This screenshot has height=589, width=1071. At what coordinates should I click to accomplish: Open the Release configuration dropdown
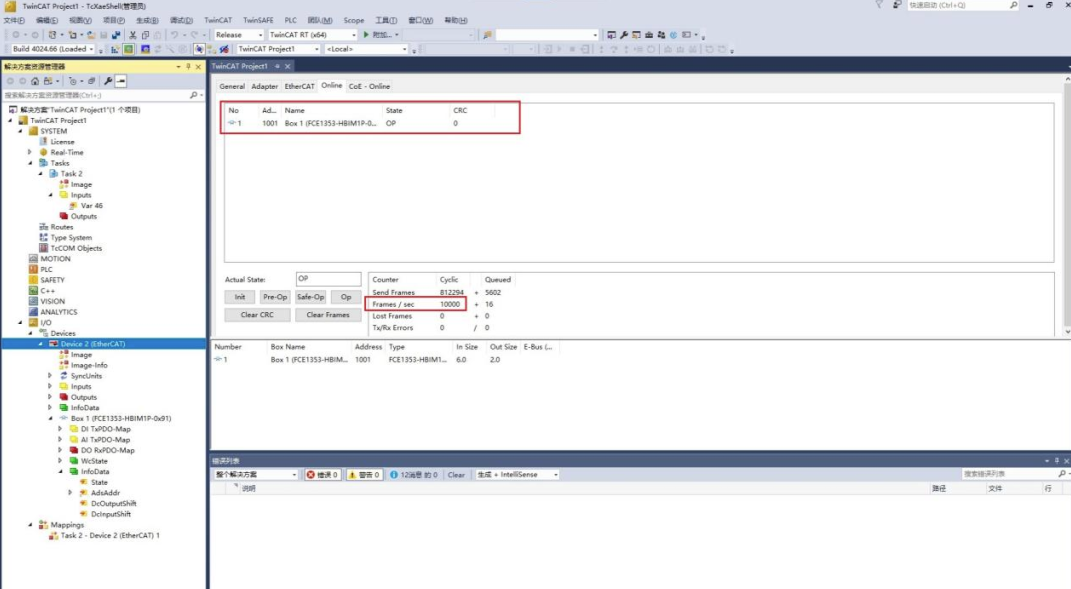pyautogui.click(x=260, y=35)
